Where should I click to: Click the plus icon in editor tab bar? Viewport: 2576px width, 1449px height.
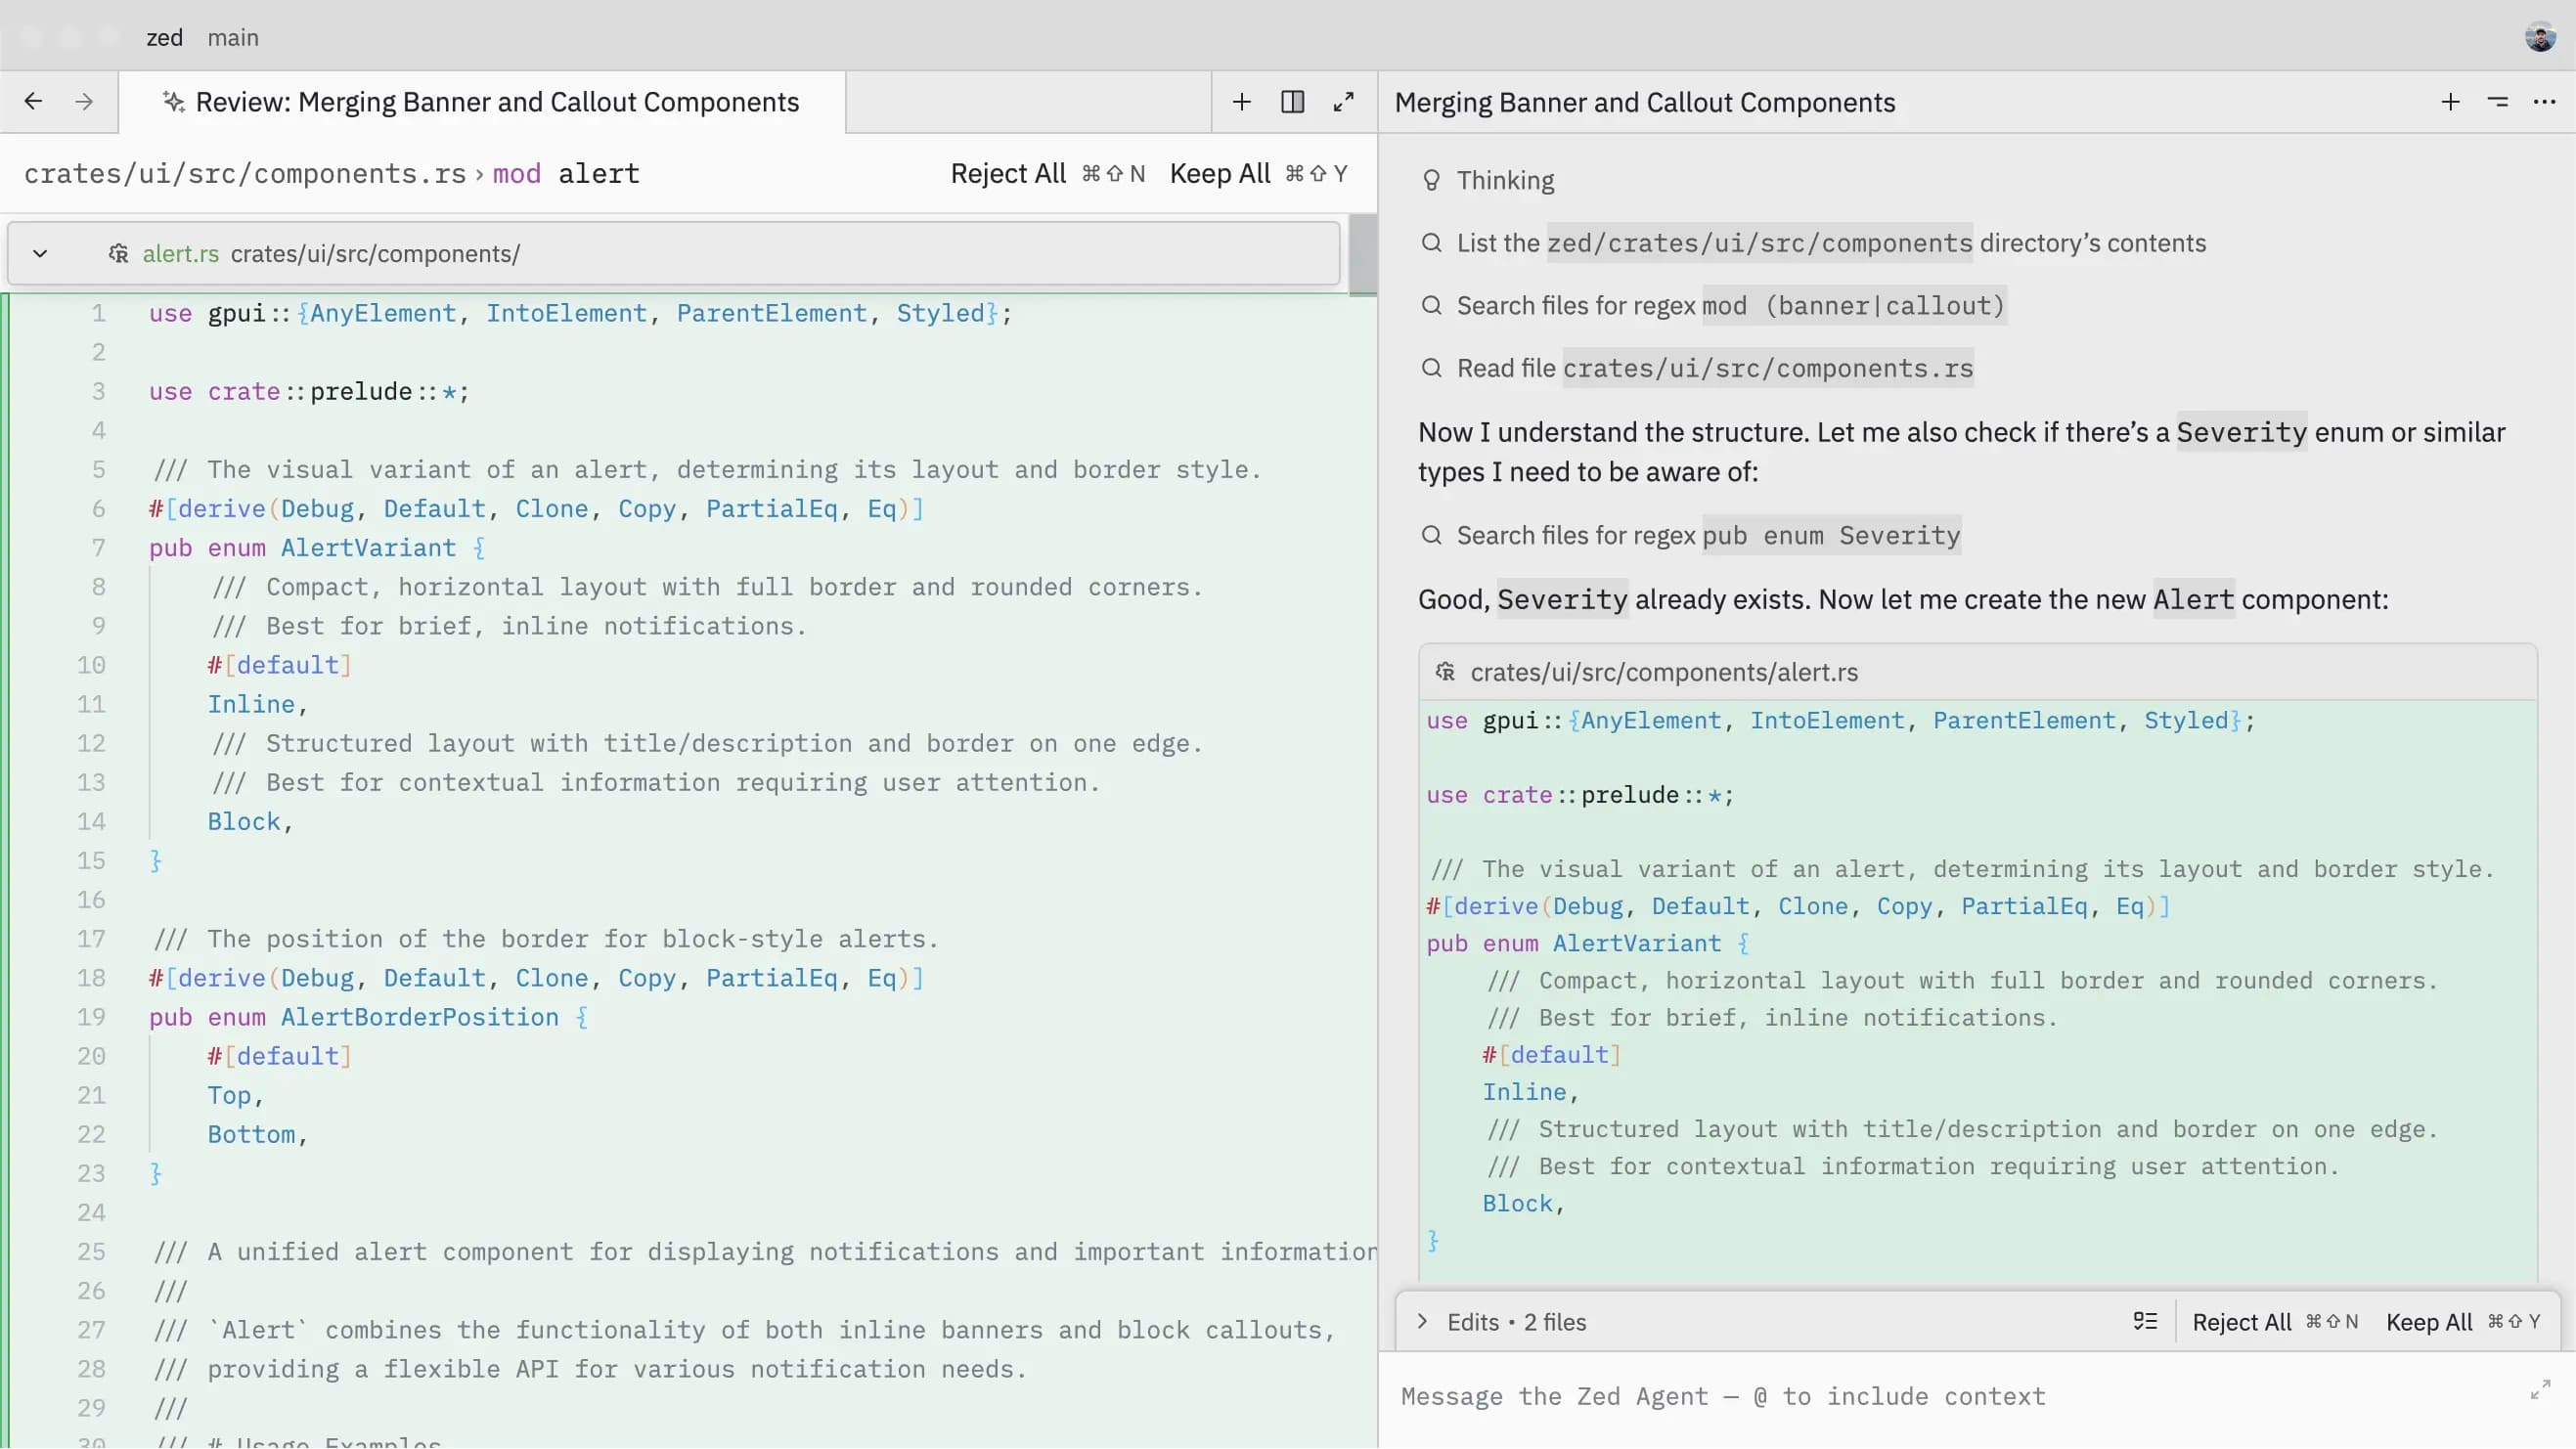pos(1241,101)
